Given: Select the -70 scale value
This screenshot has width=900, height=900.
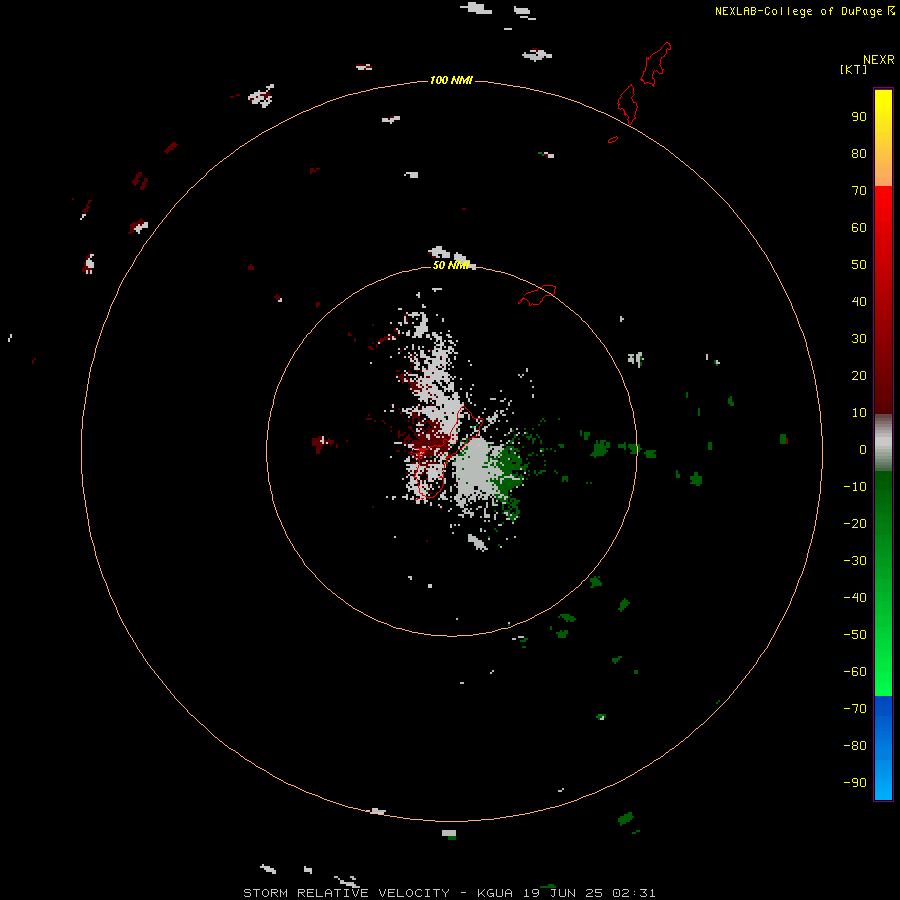Looking at the screenshot, I should (x=855, y=709).
